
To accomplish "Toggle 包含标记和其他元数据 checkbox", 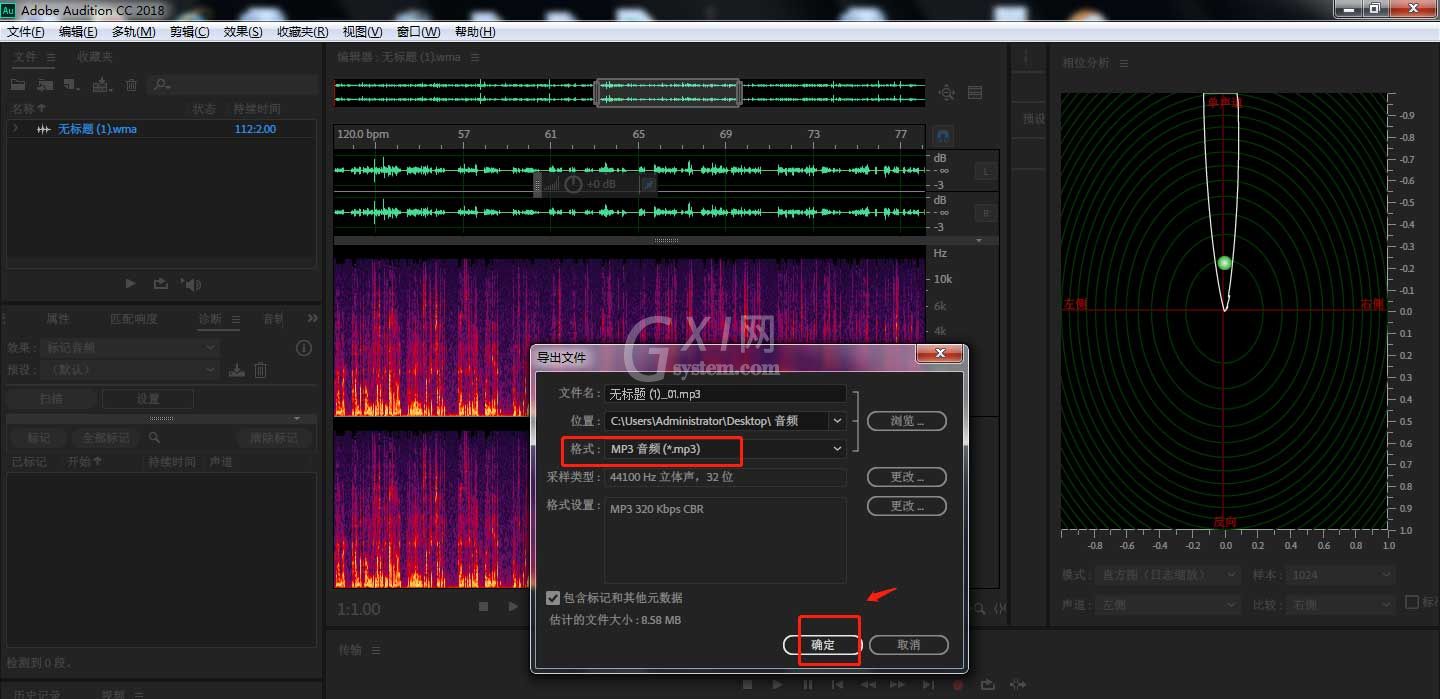I will coord(553,597).
